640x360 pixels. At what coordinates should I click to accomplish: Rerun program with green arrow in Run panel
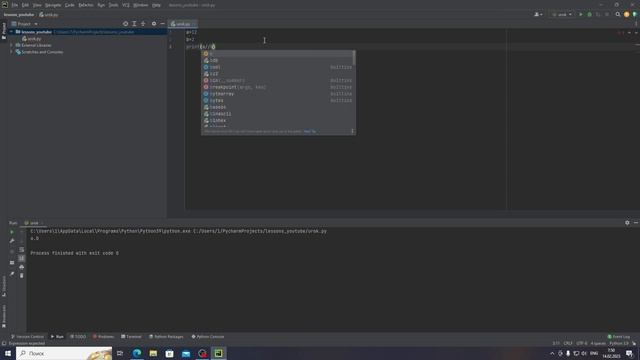click(12, 232)
